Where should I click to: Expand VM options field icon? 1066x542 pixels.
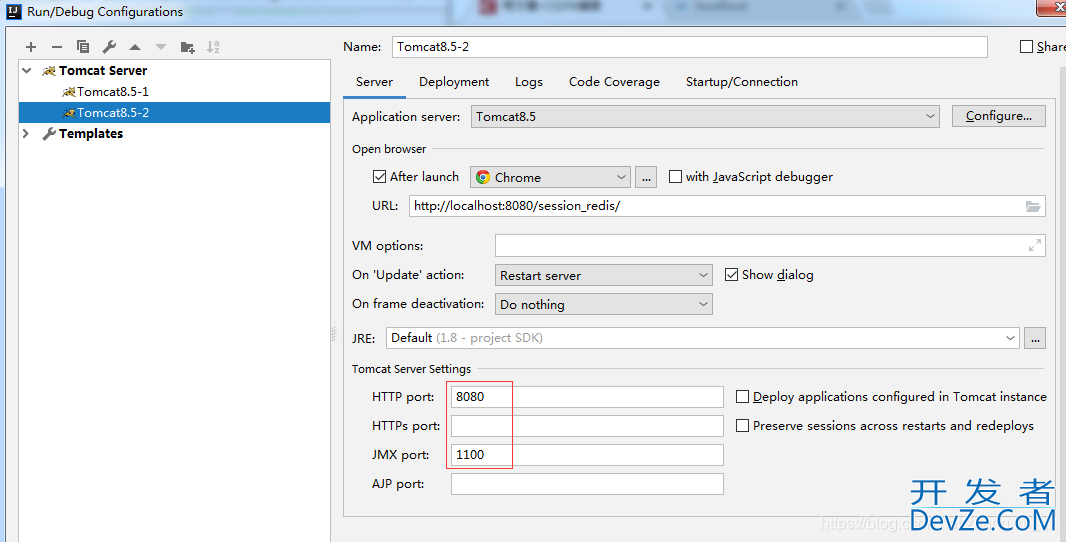pos(1035,245)
